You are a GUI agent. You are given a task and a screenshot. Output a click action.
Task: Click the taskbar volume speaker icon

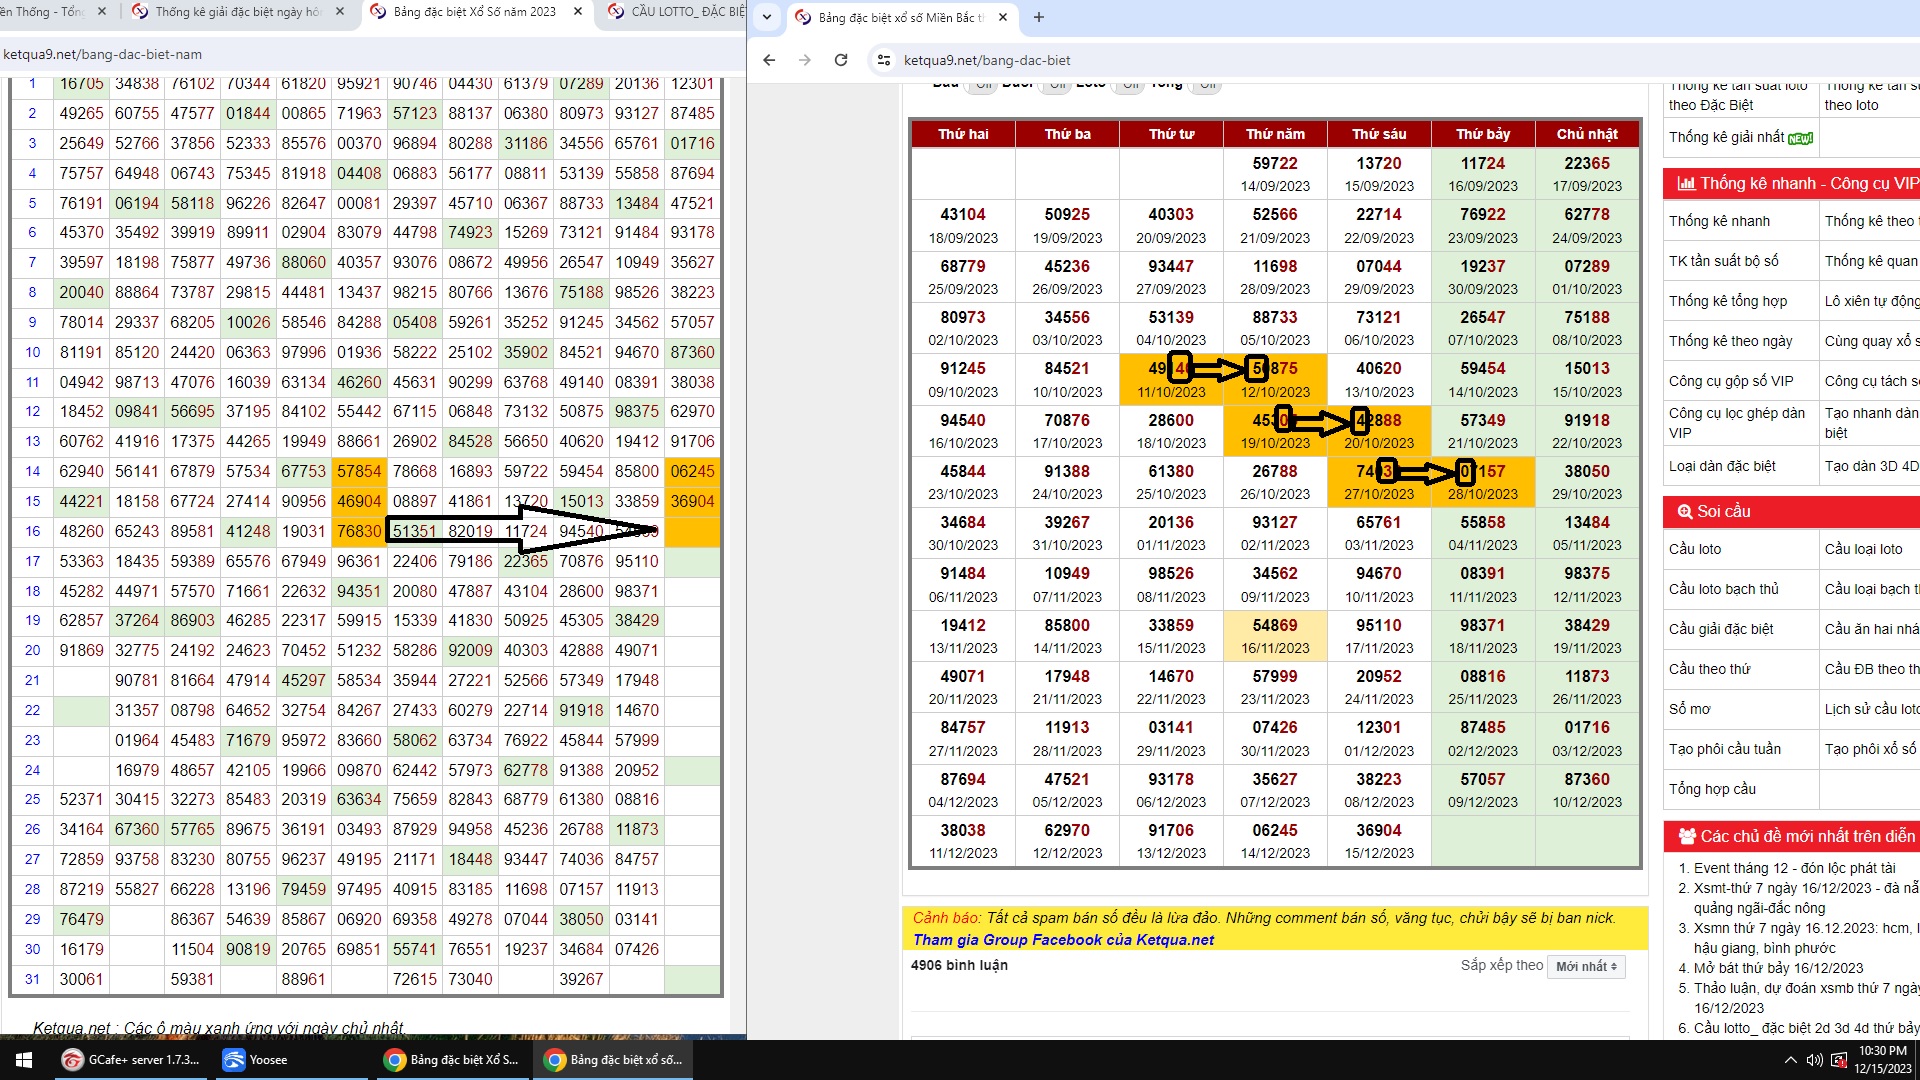pos(1814,1060)
